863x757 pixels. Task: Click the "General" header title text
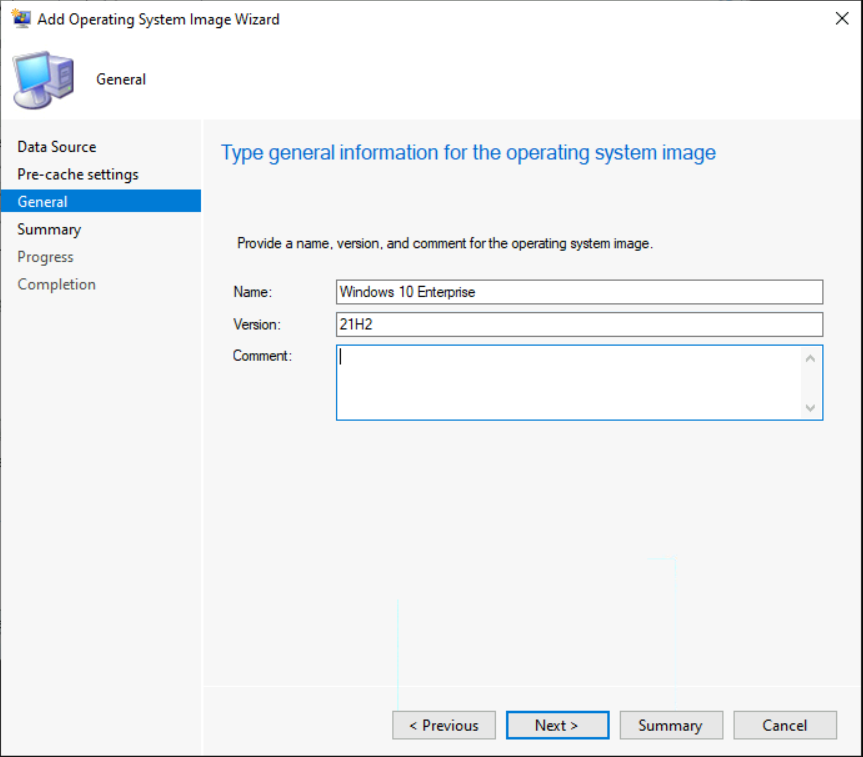click(x=121, y=79)
